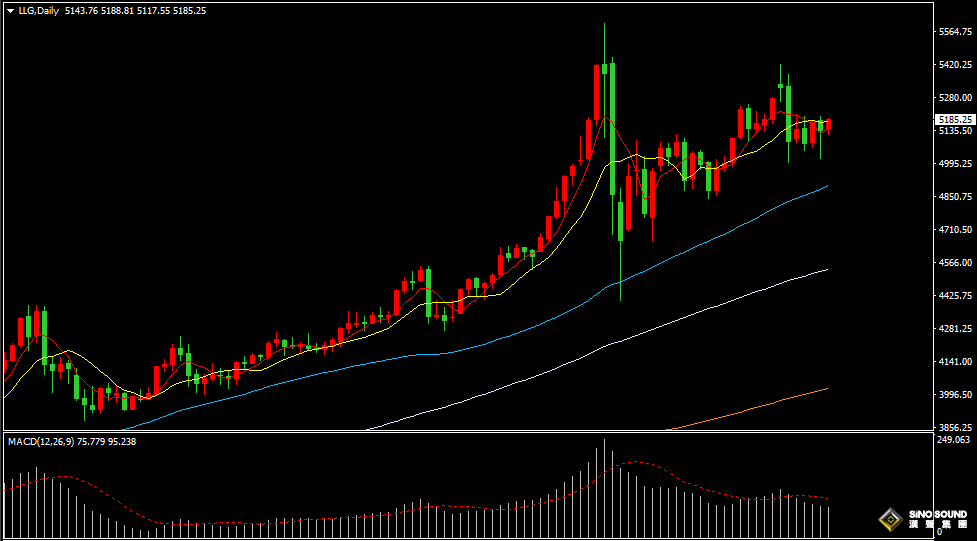Select the last red candlestick at right
The height and width of the screenshot is (541, 977).
click(x=829, y=124)
